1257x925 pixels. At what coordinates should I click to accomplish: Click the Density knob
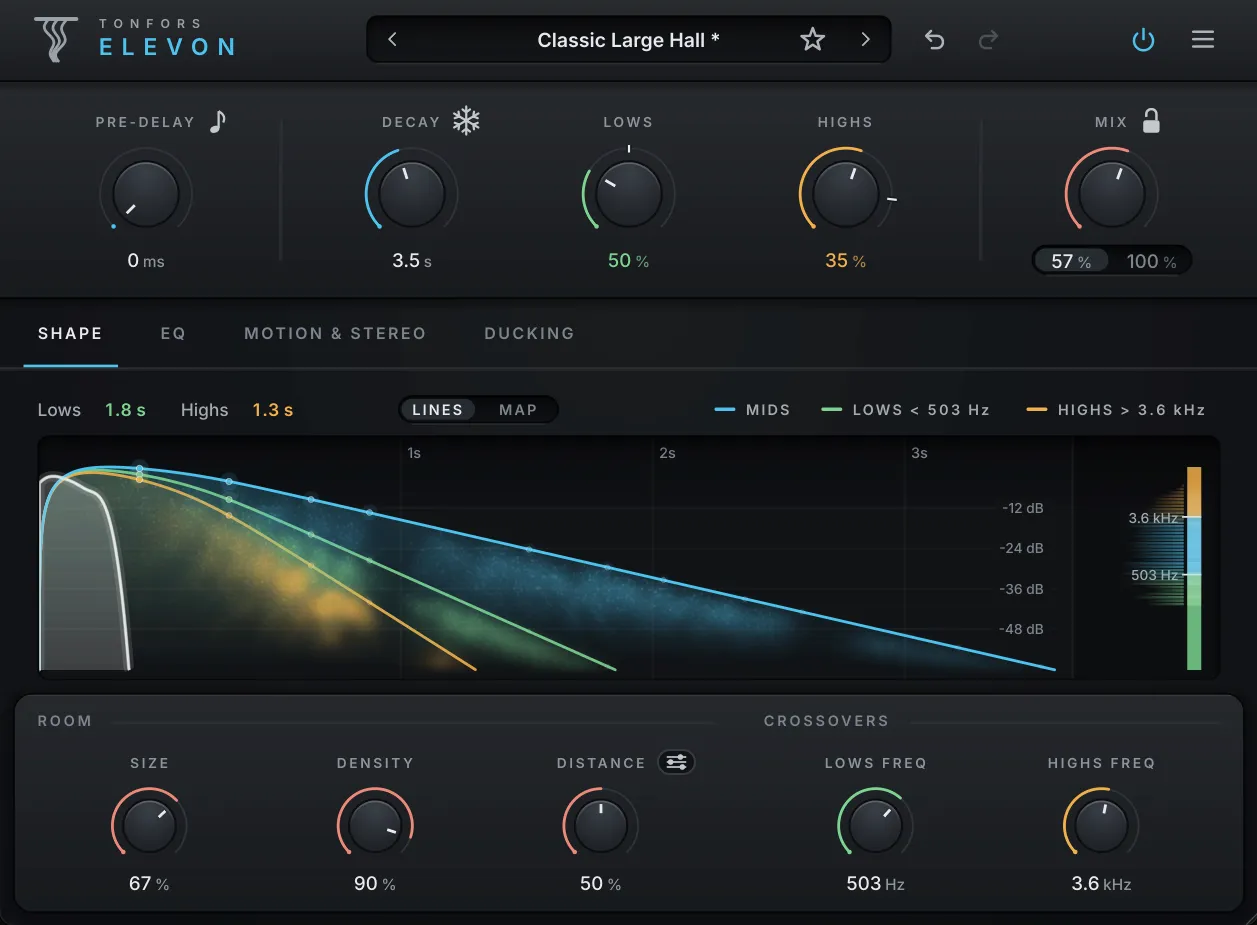(375, 826)
